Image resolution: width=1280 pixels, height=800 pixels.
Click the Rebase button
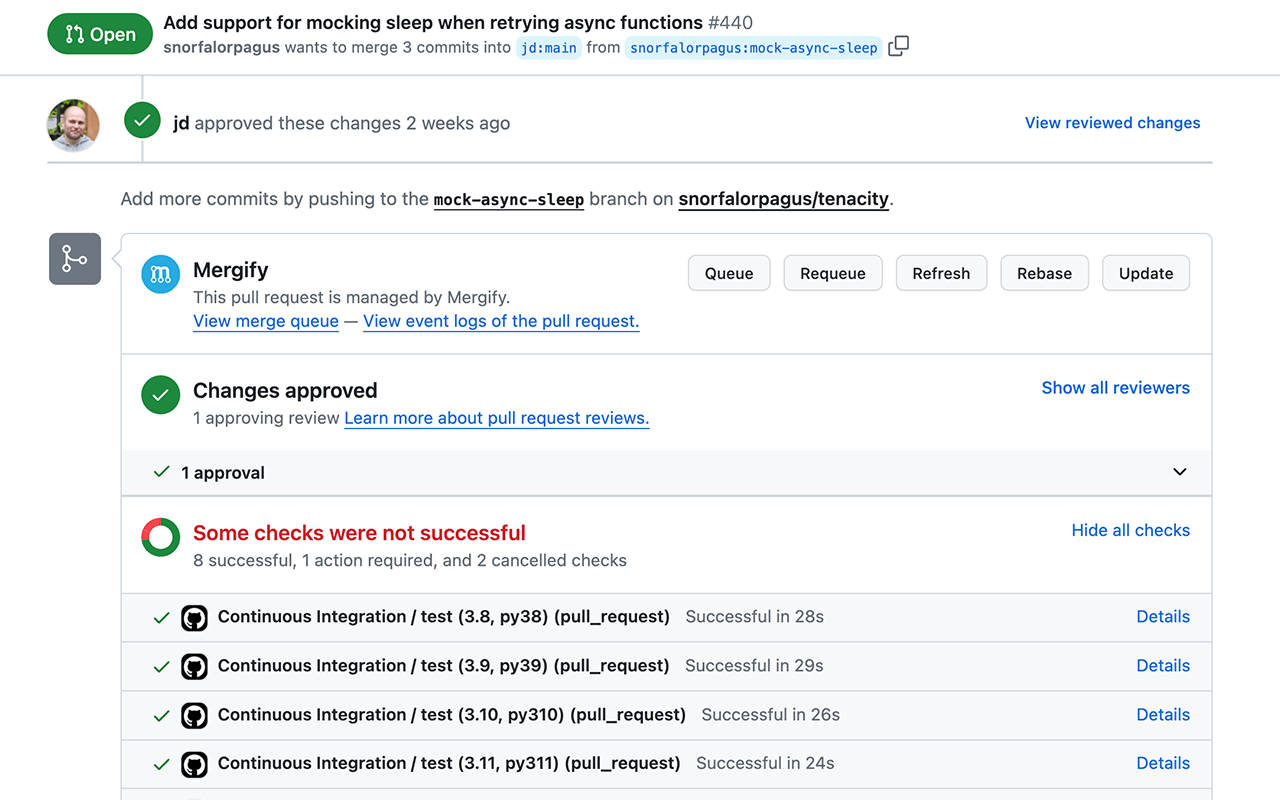(1044, 273)
